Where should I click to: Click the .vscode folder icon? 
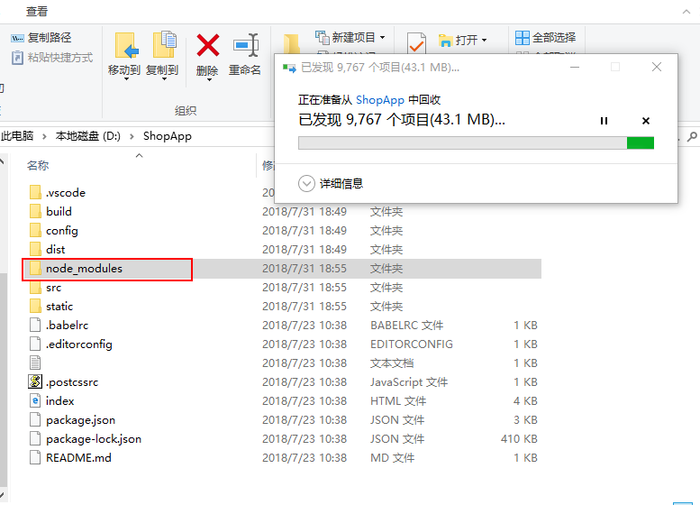(x=35, y=192)
